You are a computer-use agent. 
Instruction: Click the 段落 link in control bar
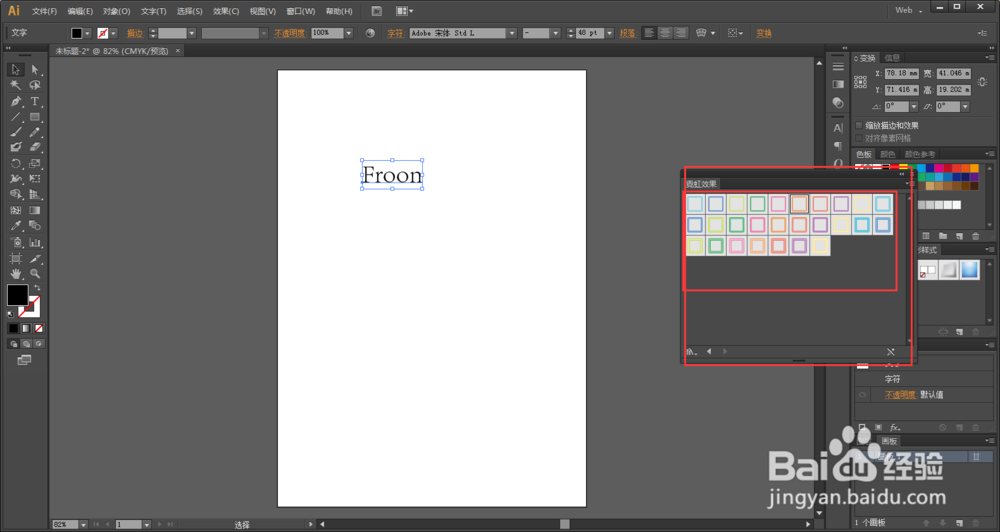[628, 33]
